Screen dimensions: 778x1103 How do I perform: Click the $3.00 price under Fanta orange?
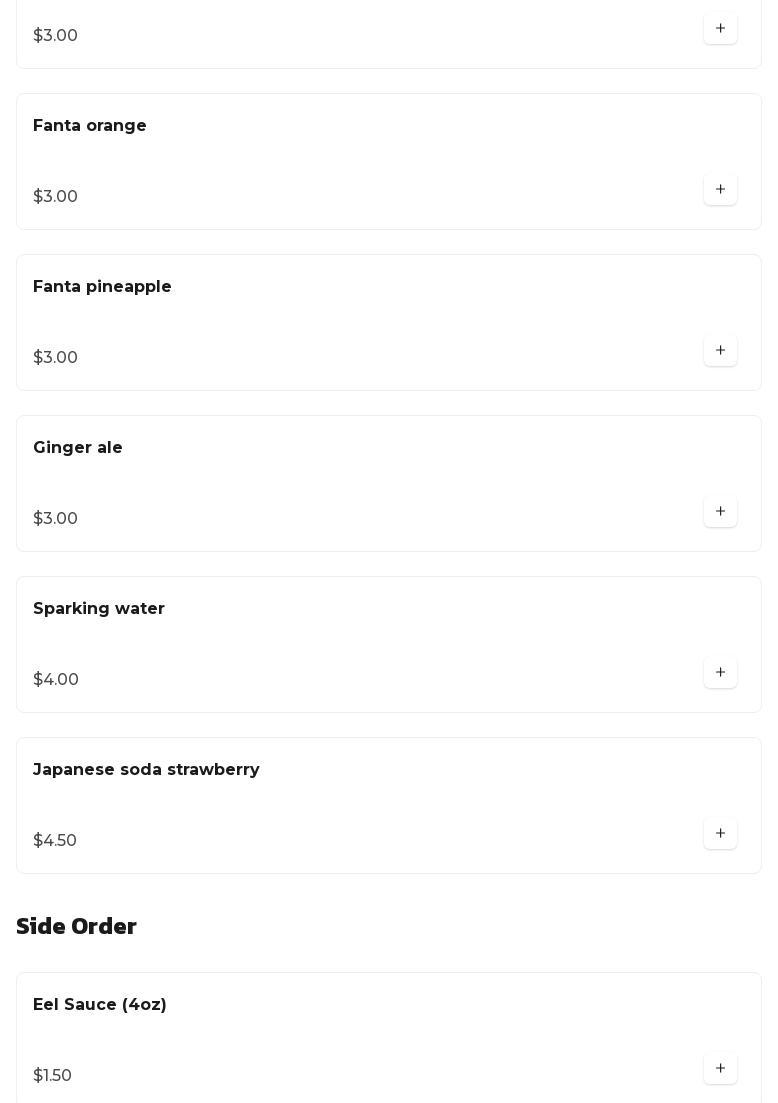[55, 197]
